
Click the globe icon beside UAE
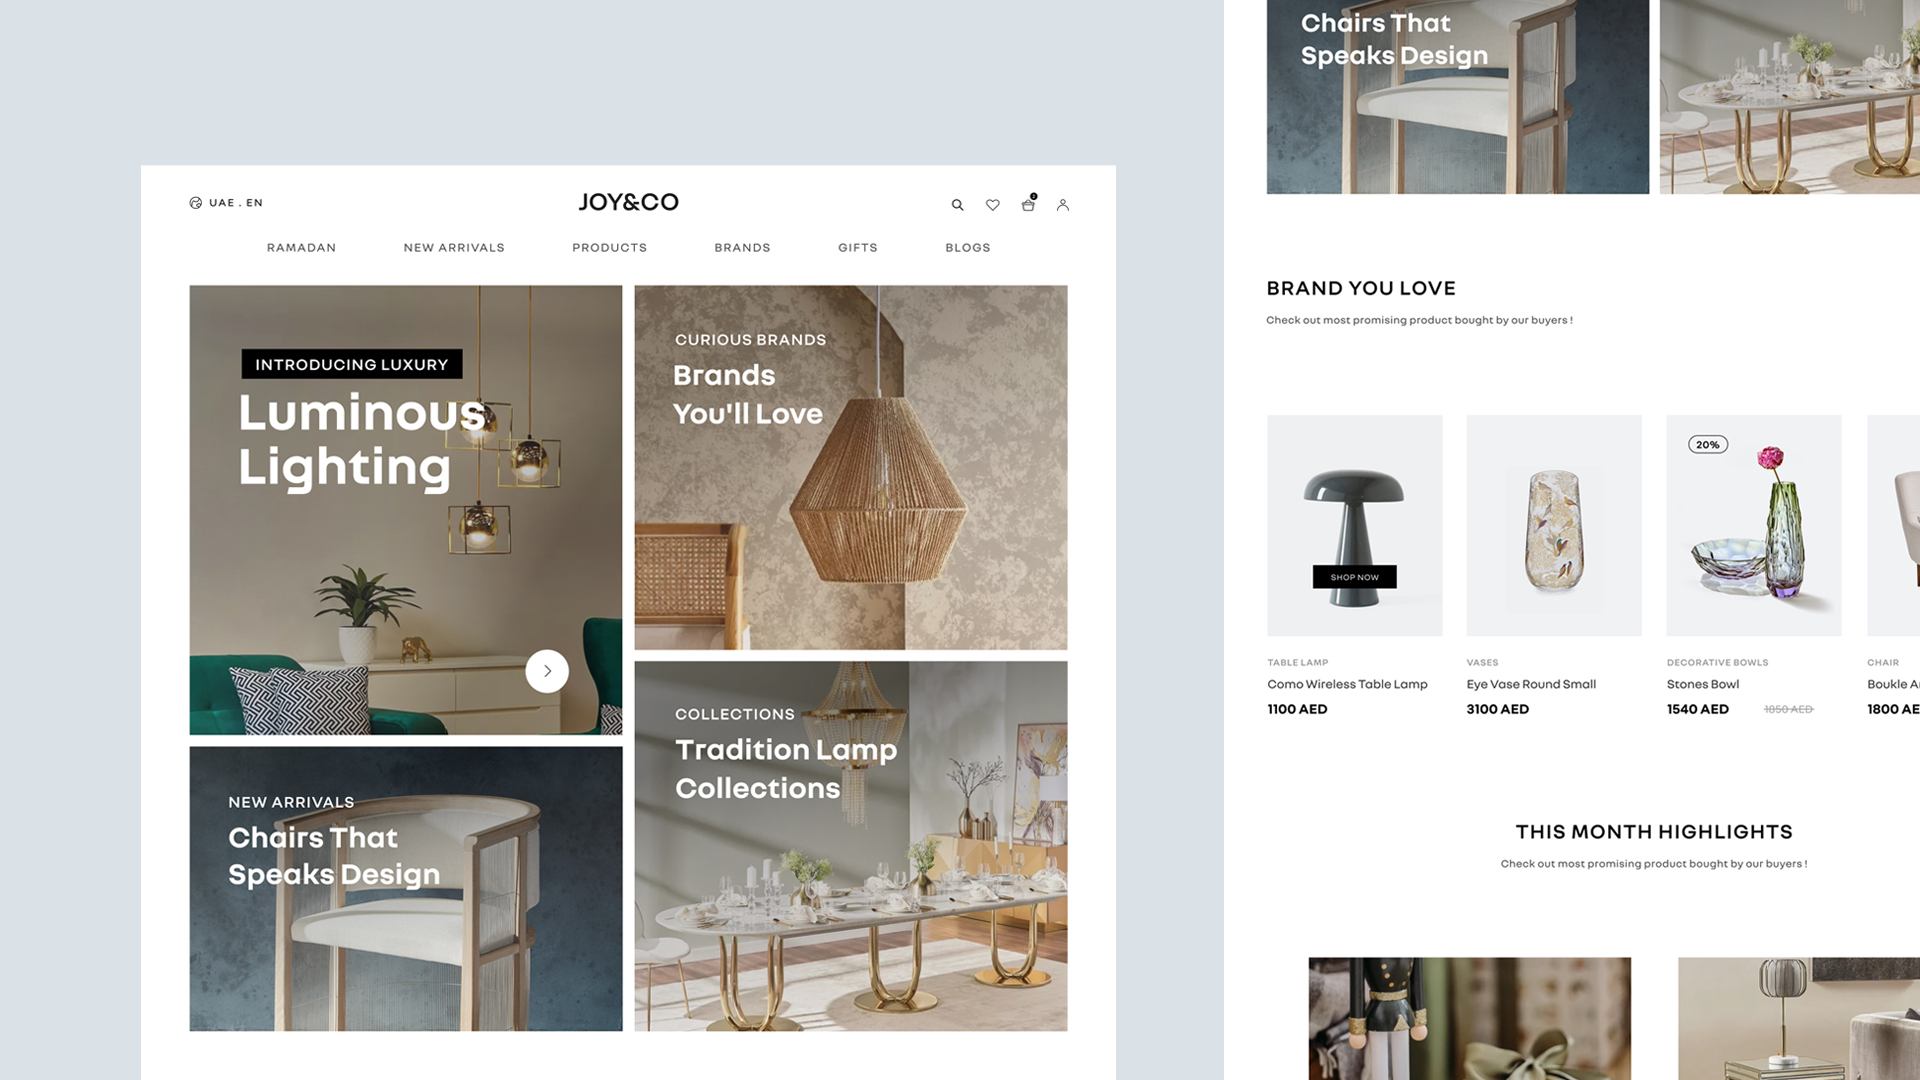[x=196, y=203]
